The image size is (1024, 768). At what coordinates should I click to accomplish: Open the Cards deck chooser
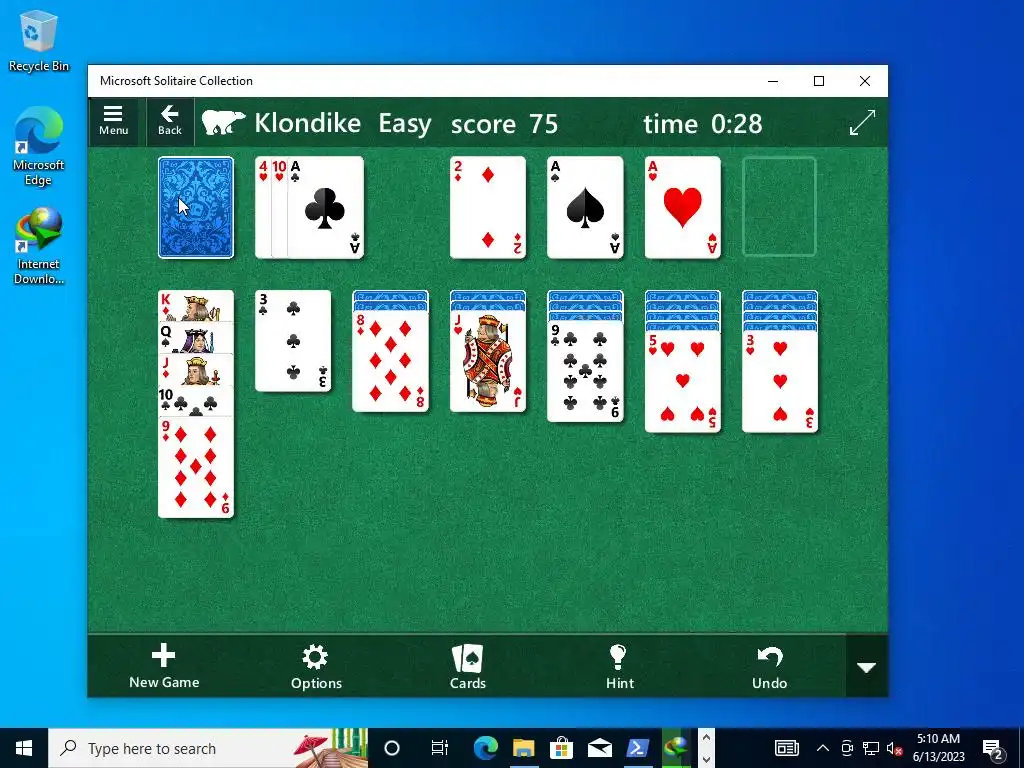468,666
